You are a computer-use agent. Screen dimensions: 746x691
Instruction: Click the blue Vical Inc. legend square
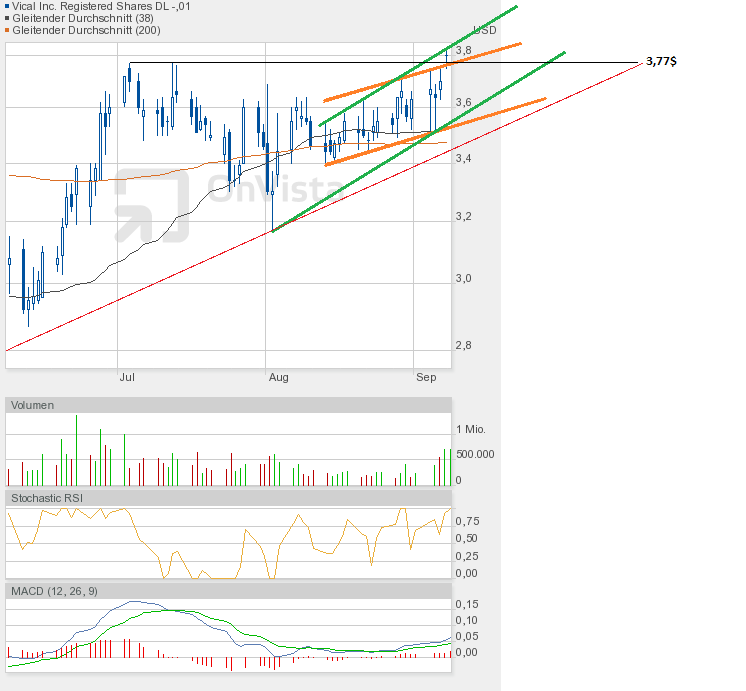8,6
